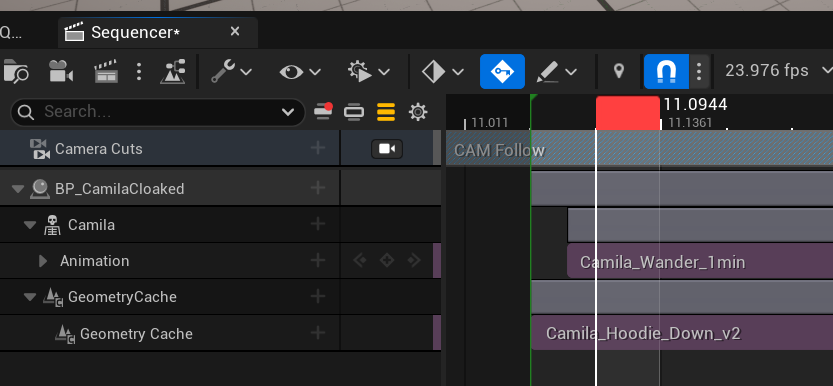Click the marker pin icon
The height and width of the screenshot is (386, 833).
pyautogui.click(x=618, y=71)
